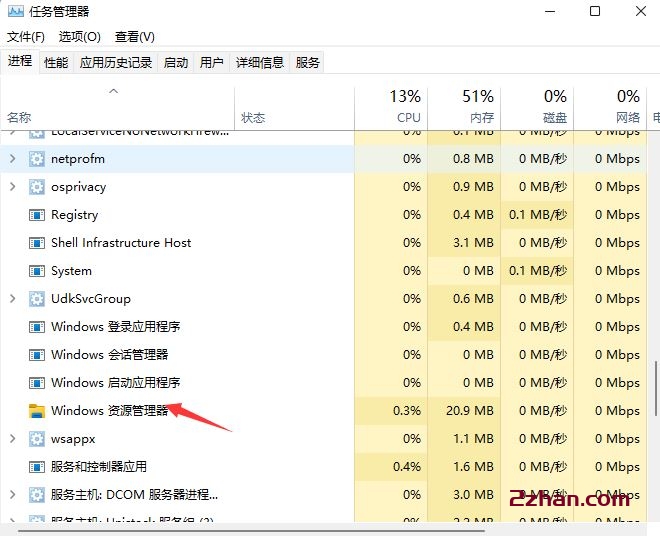The height and width of the screenshot is (536, 660).
Task: Select the Windows 登录应用程序 name
Action: pyautogui.click(x=116, y=327)
